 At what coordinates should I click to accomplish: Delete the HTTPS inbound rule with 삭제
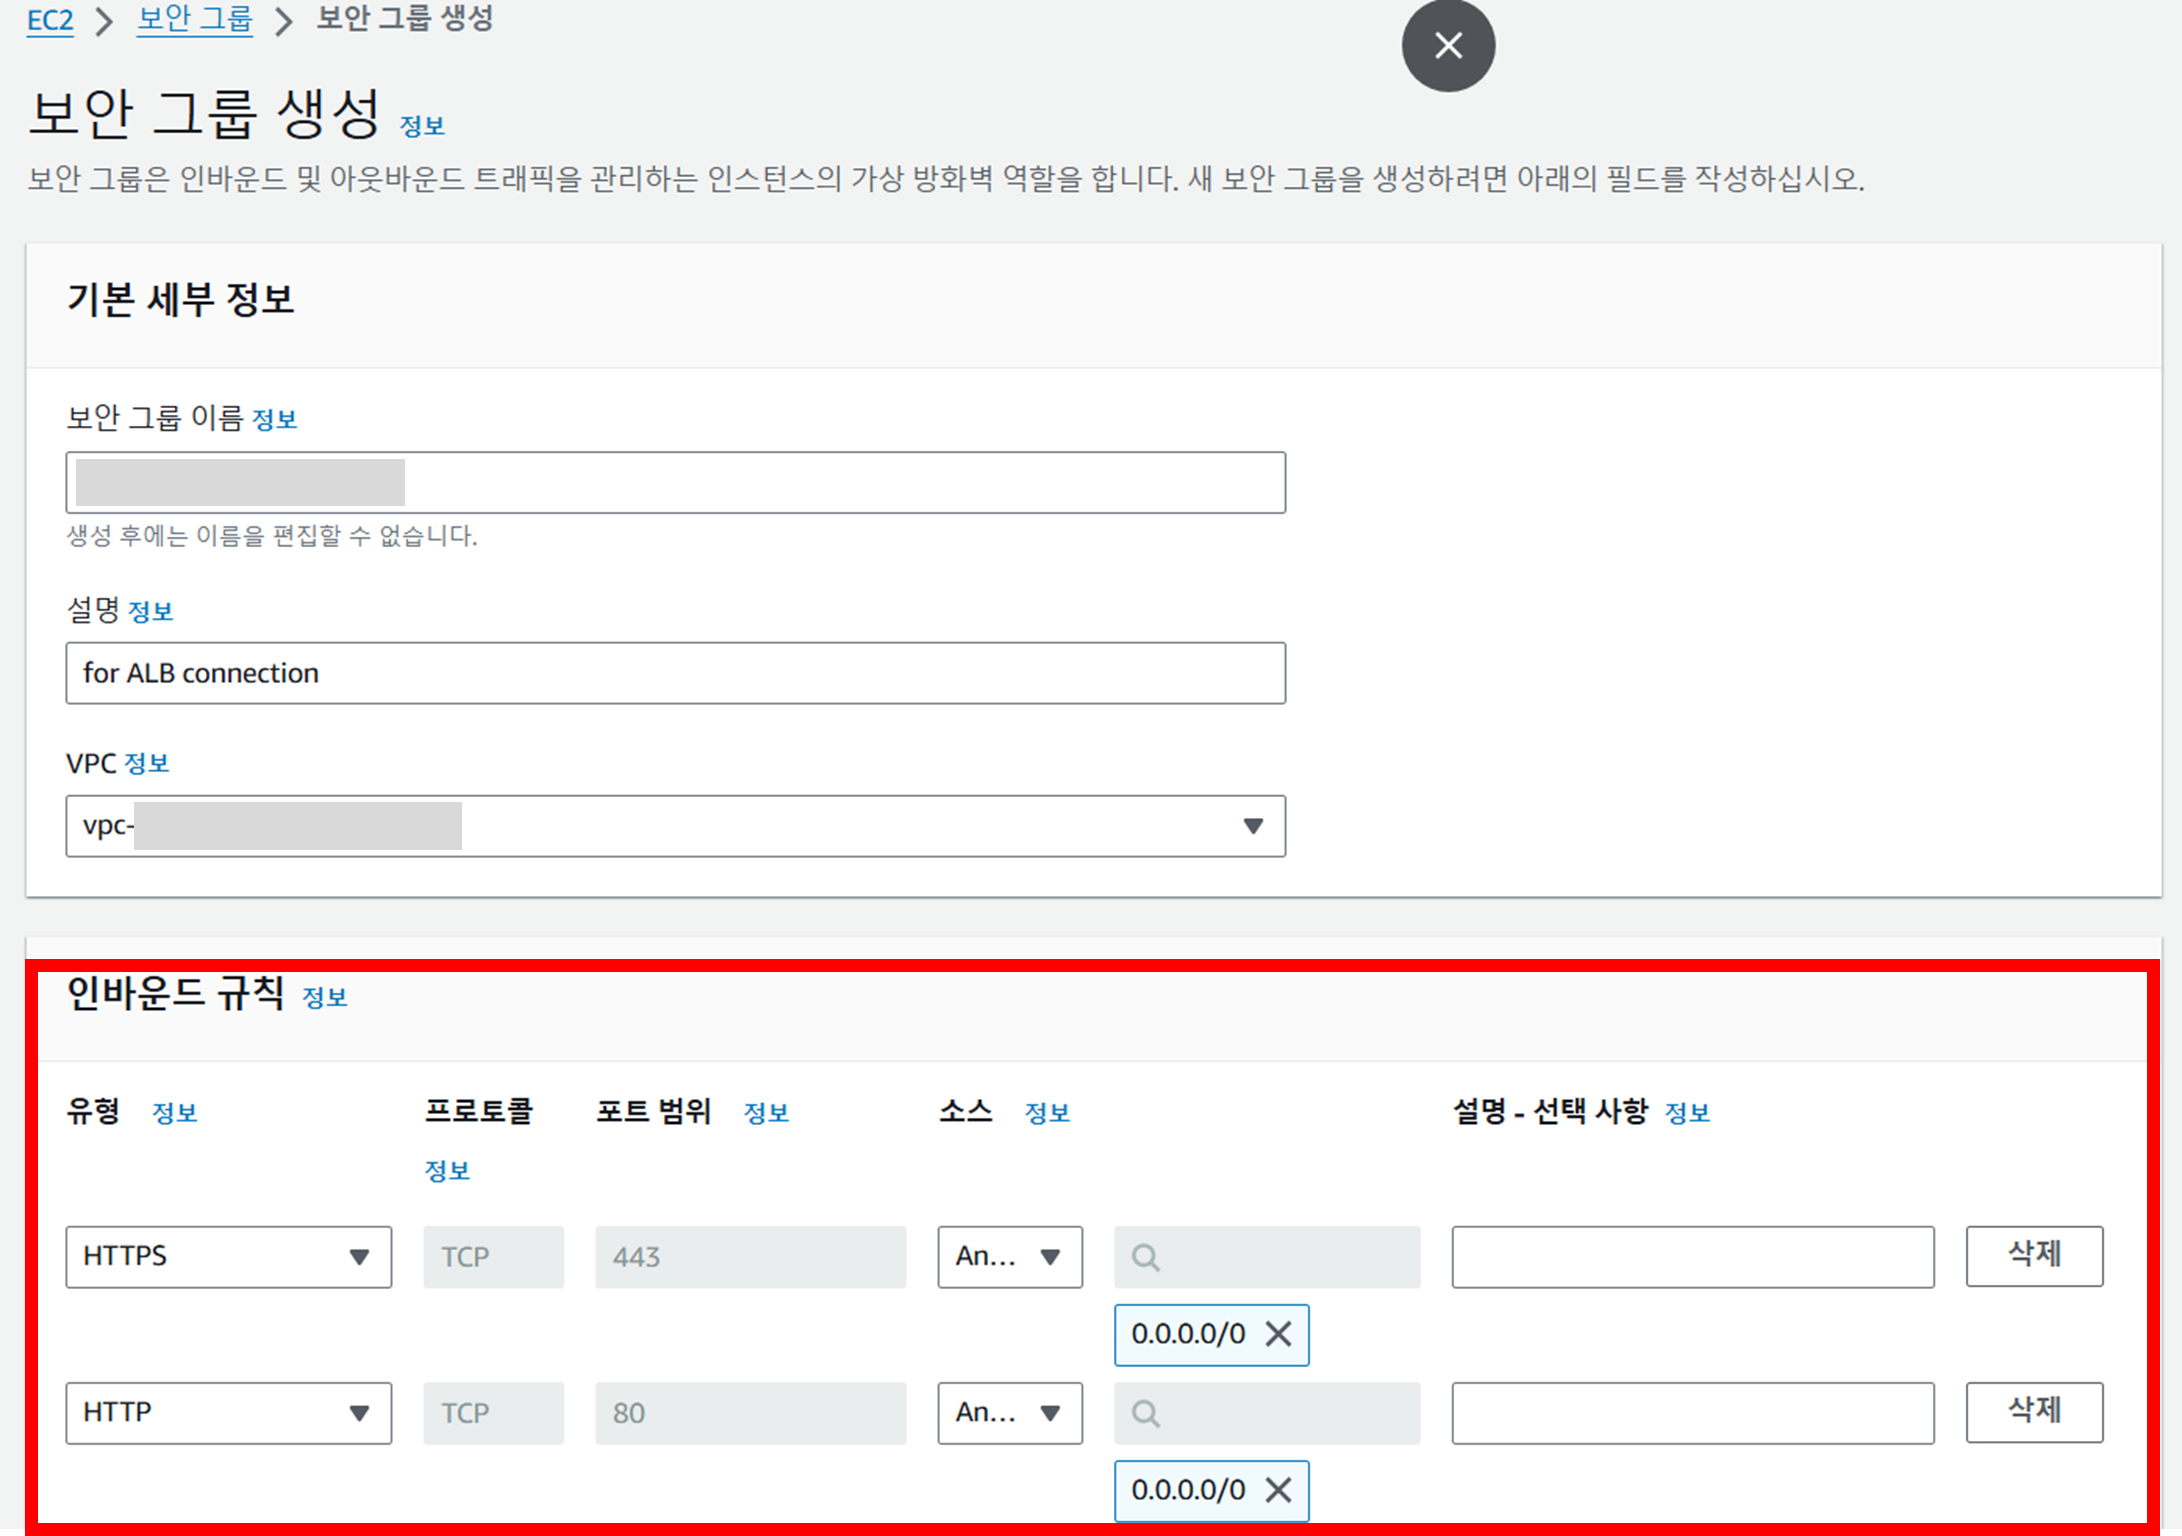point(2034,1255)
